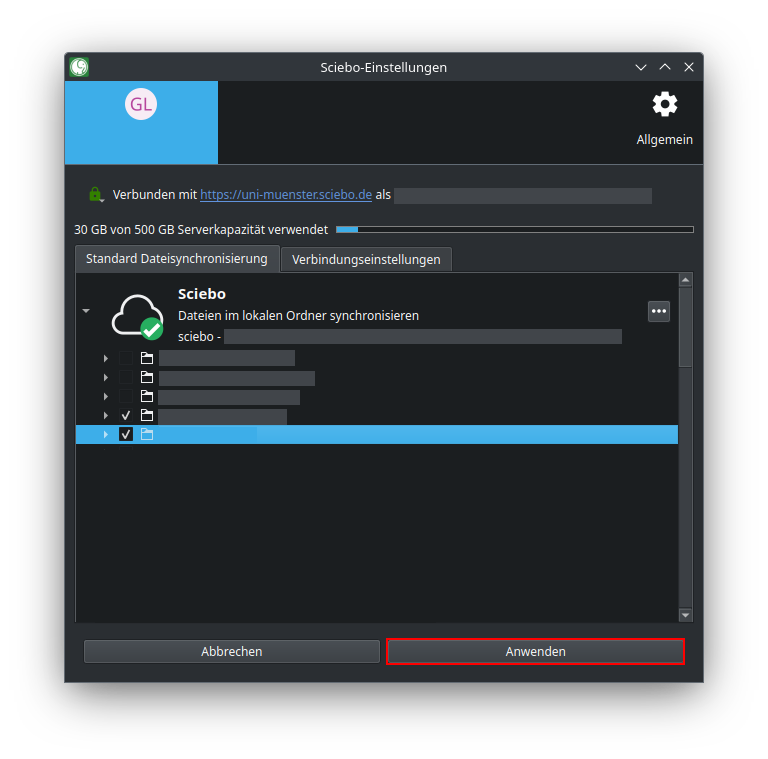This screenshot has height=759, width=768.
Task: Click the Sciebo cloud sync status icon
Action: pyautogui.click(x=138, y=316)
